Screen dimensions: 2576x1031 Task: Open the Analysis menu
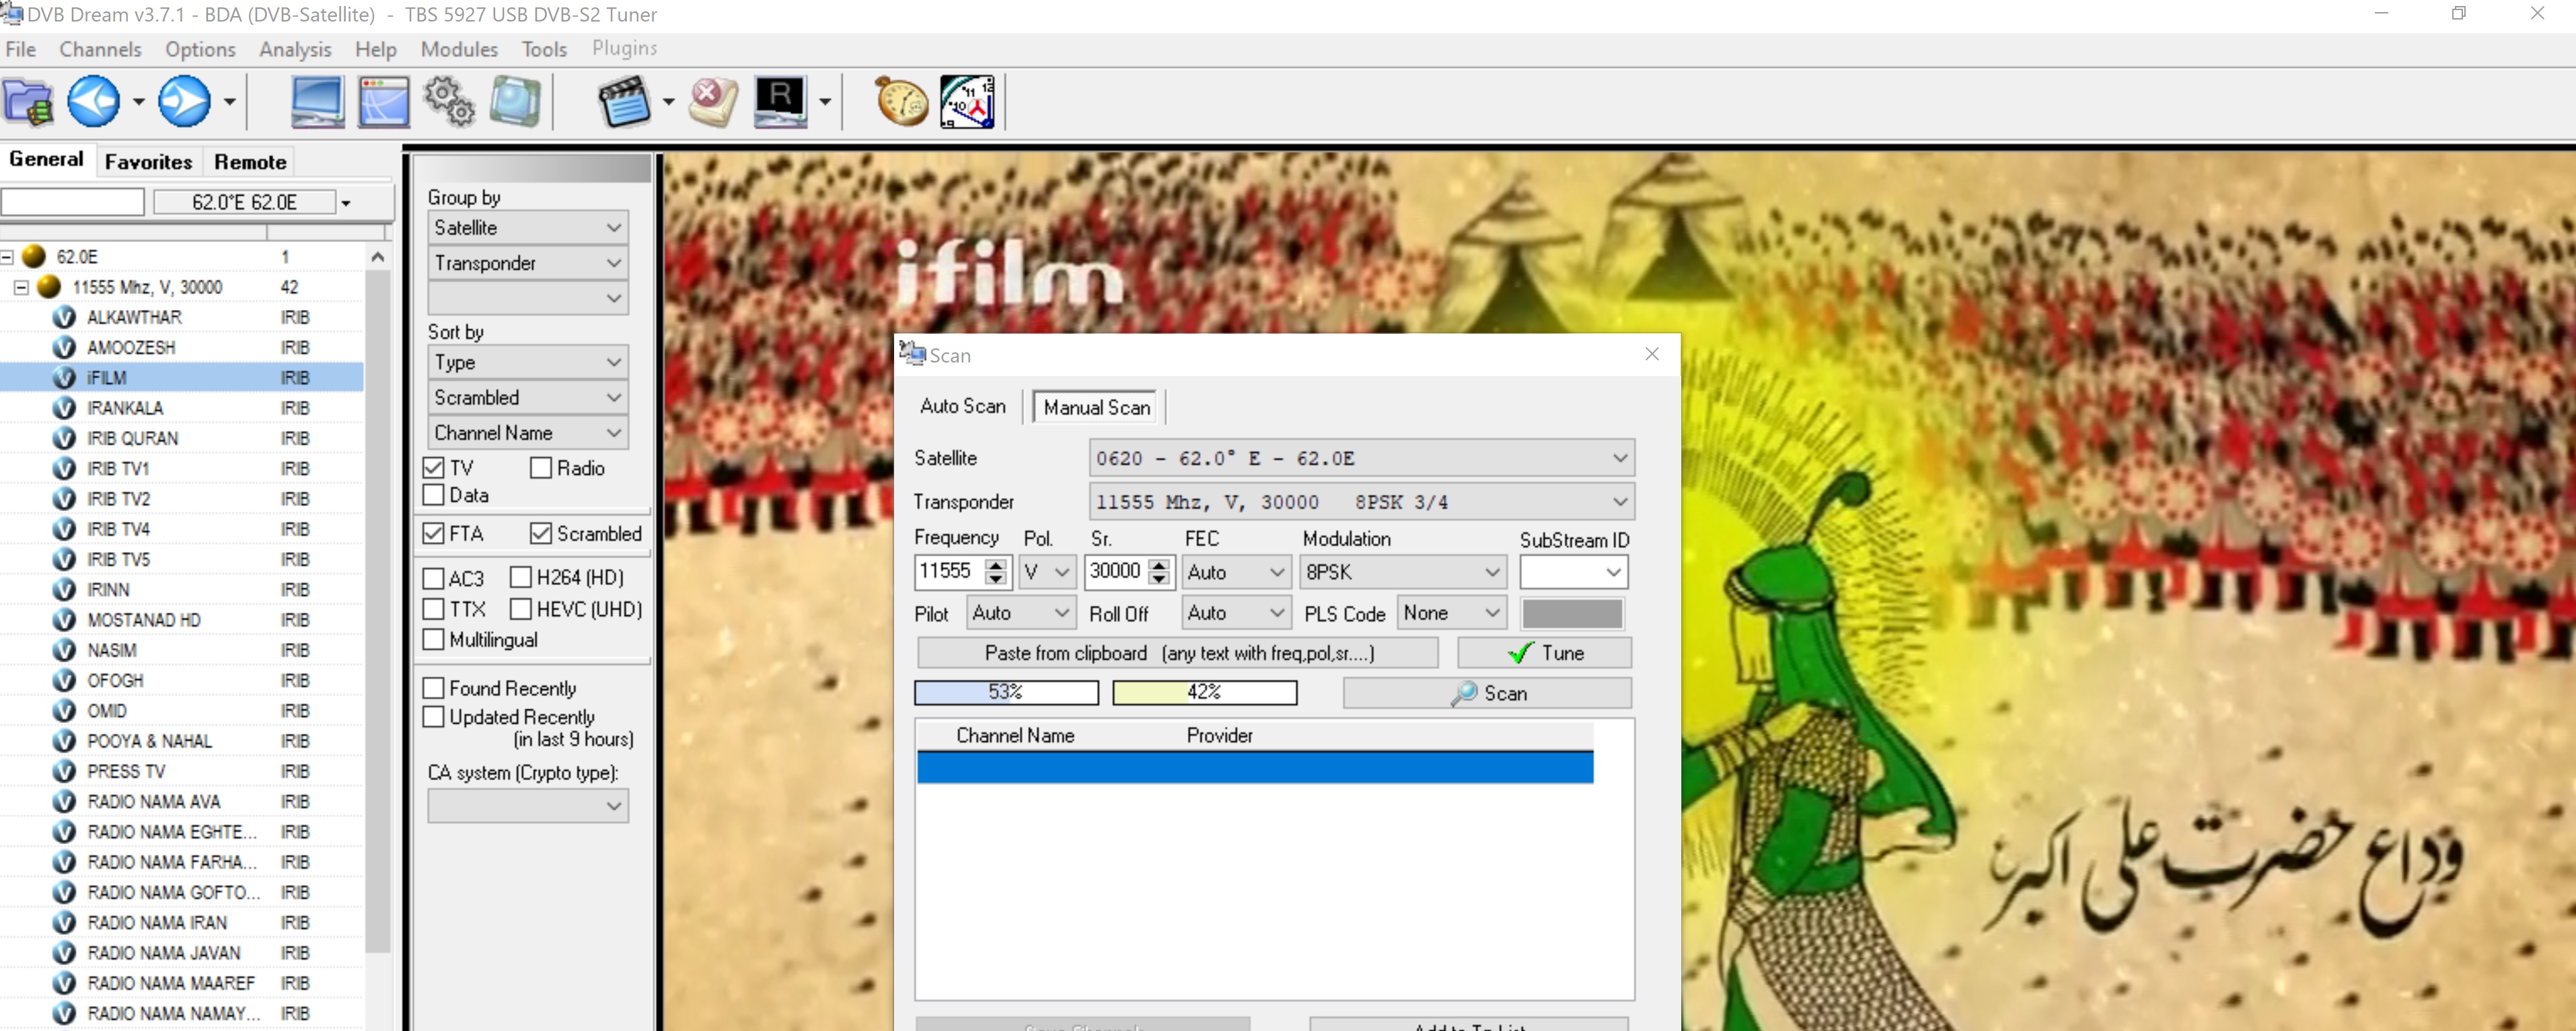tap(294, 49)
